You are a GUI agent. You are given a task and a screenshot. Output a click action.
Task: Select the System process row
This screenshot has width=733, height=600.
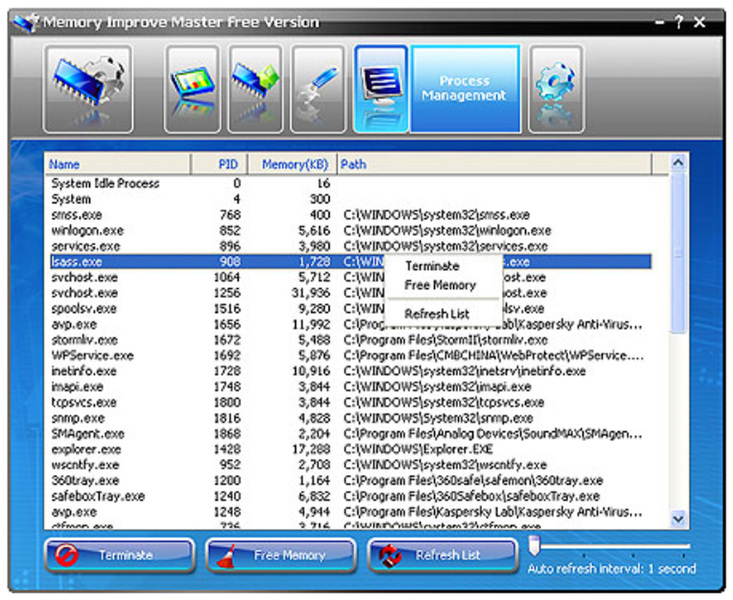351,199
